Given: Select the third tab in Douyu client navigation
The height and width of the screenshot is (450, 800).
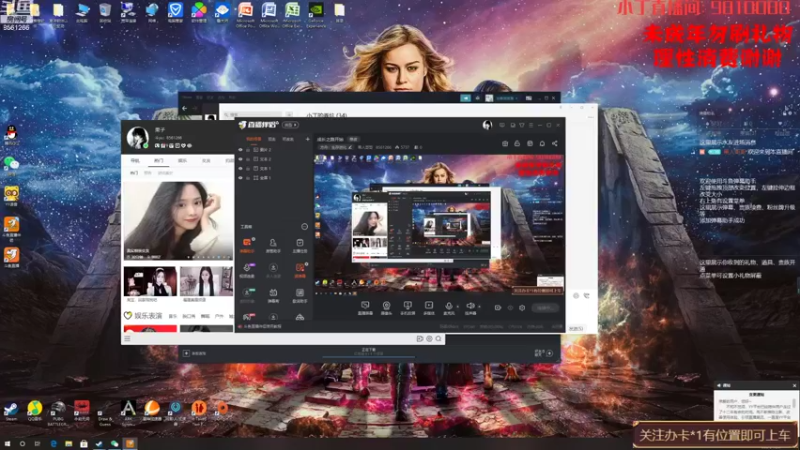Looking at the screenshot, I should (182, 161).
